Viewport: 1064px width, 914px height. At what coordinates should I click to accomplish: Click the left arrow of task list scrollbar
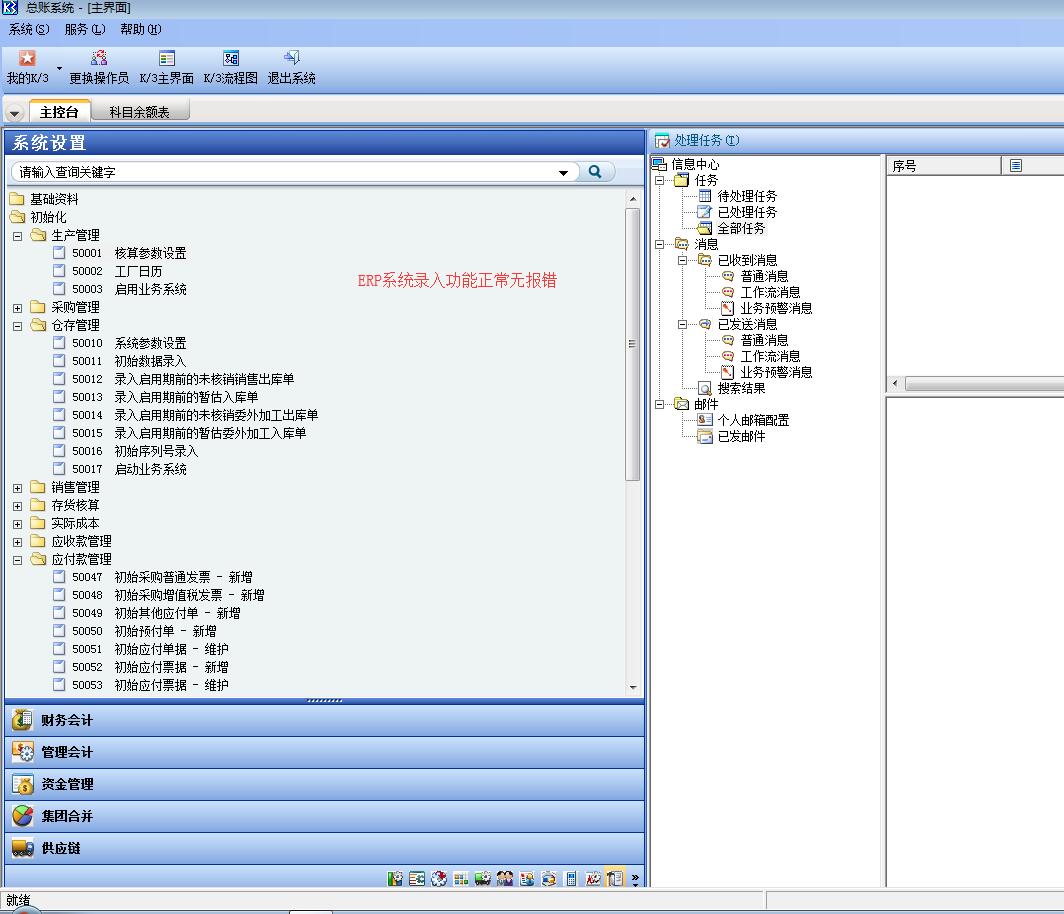click(895, 384)
